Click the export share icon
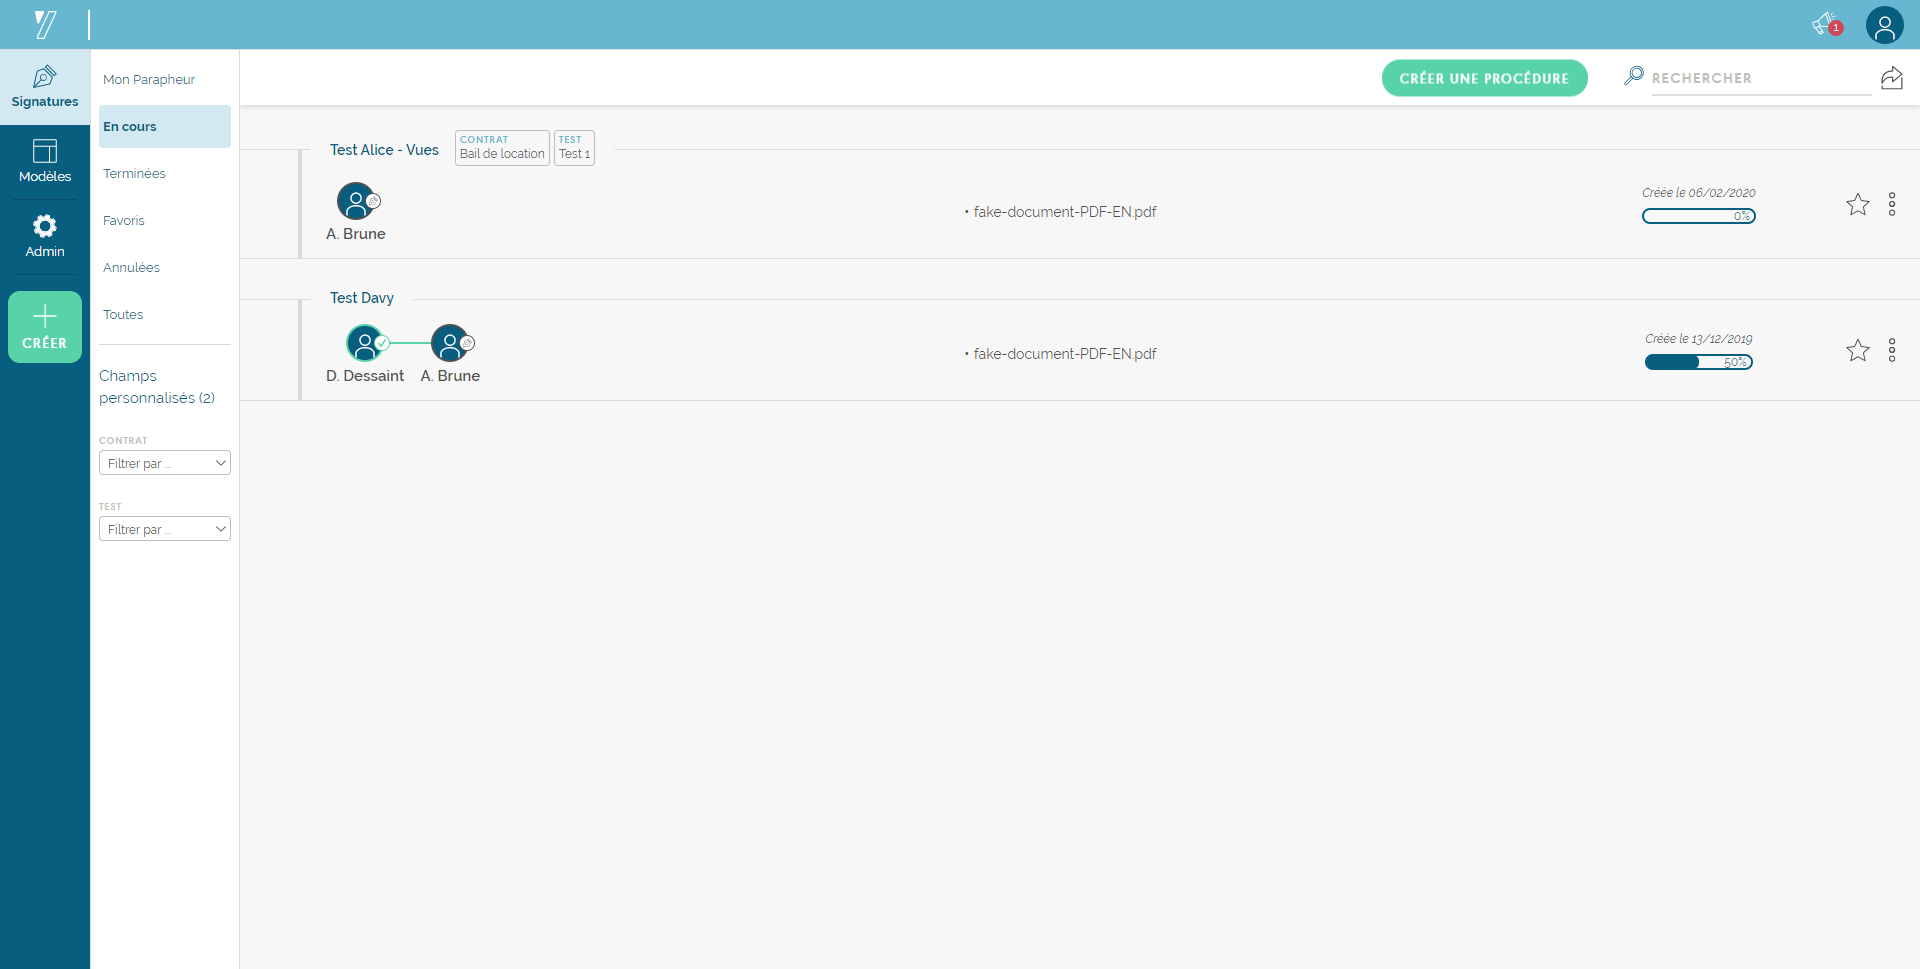This screenshot has height=969, width=1920. pos(1892,78)
